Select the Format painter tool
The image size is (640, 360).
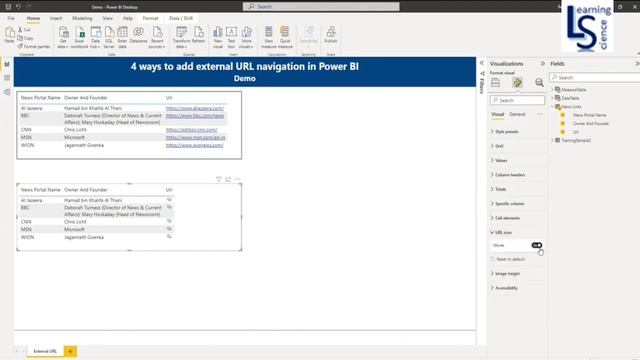click(x=34, y=47)
